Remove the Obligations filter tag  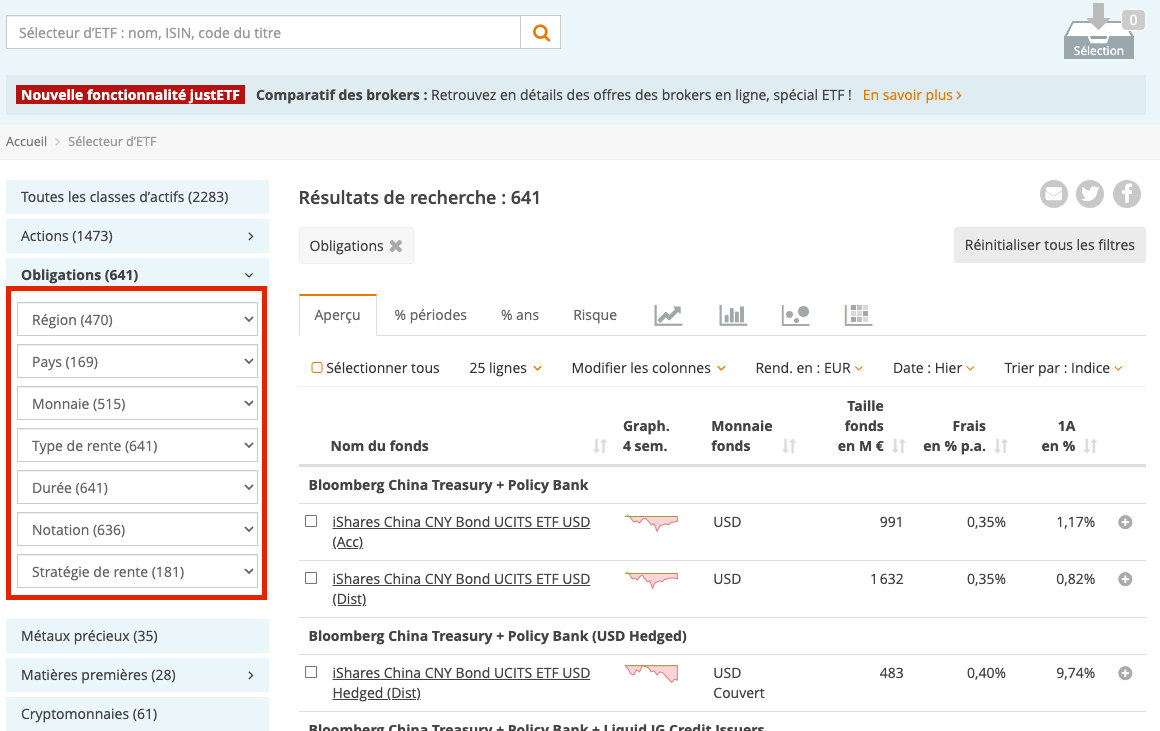click(x=396, y=246)
